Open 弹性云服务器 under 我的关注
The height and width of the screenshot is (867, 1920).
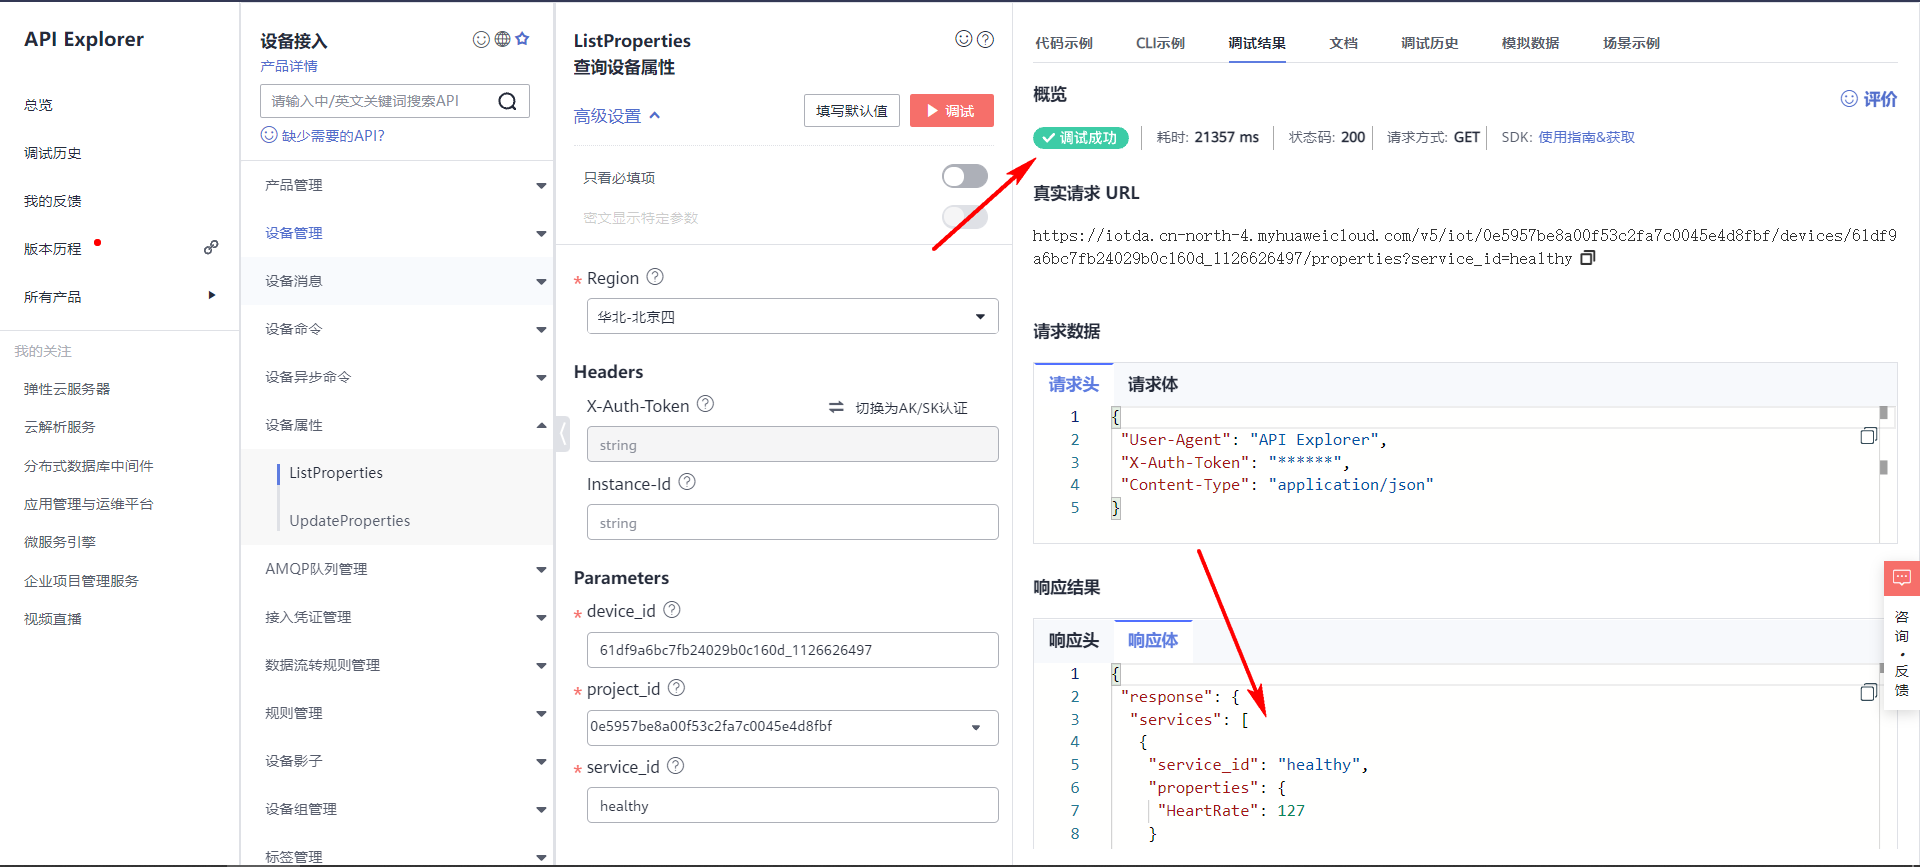click(67, 389)
